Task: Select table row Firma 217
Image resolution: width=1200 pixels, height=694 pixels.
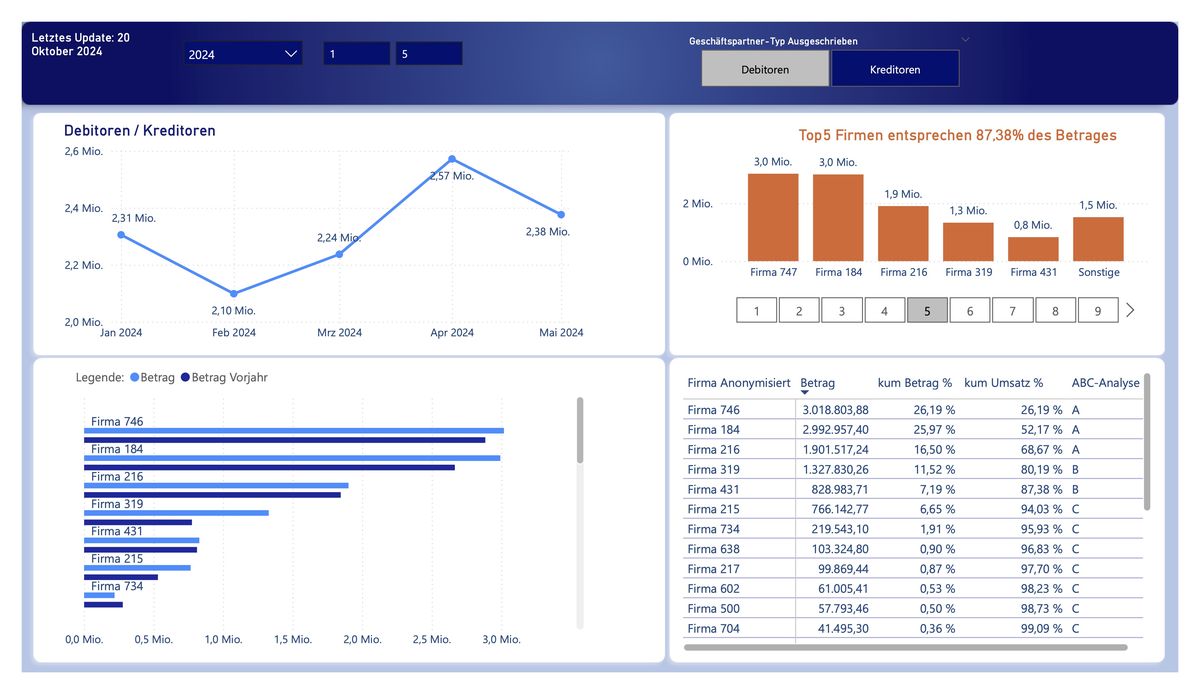Action: pos(913,569)
